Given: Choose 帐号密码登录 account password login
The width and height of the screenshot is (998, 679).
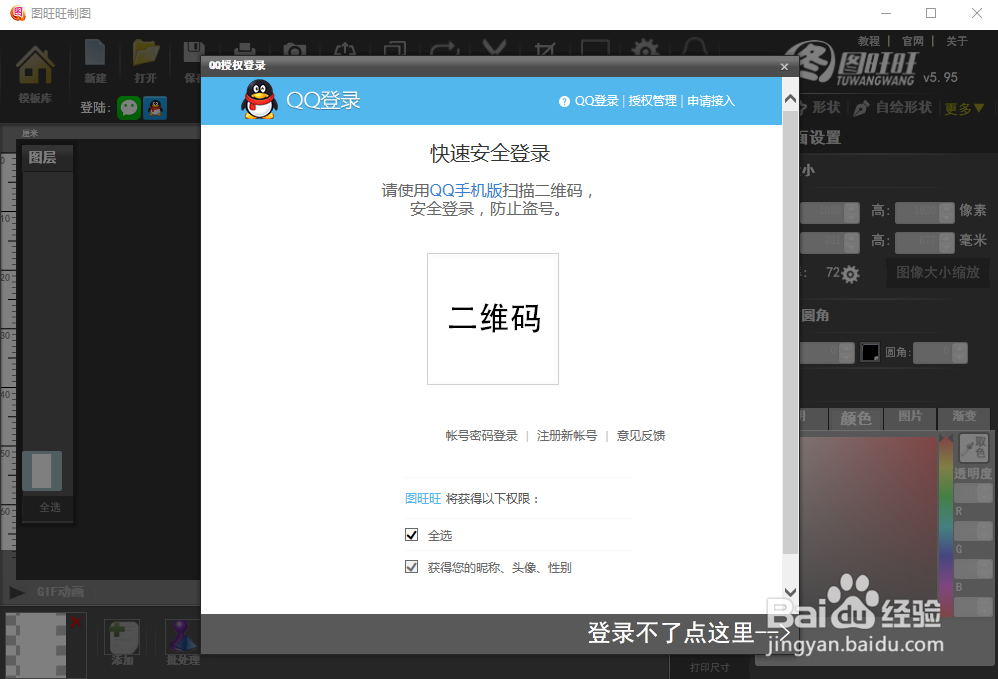Looking at the screenshot, I should point(481,436).
